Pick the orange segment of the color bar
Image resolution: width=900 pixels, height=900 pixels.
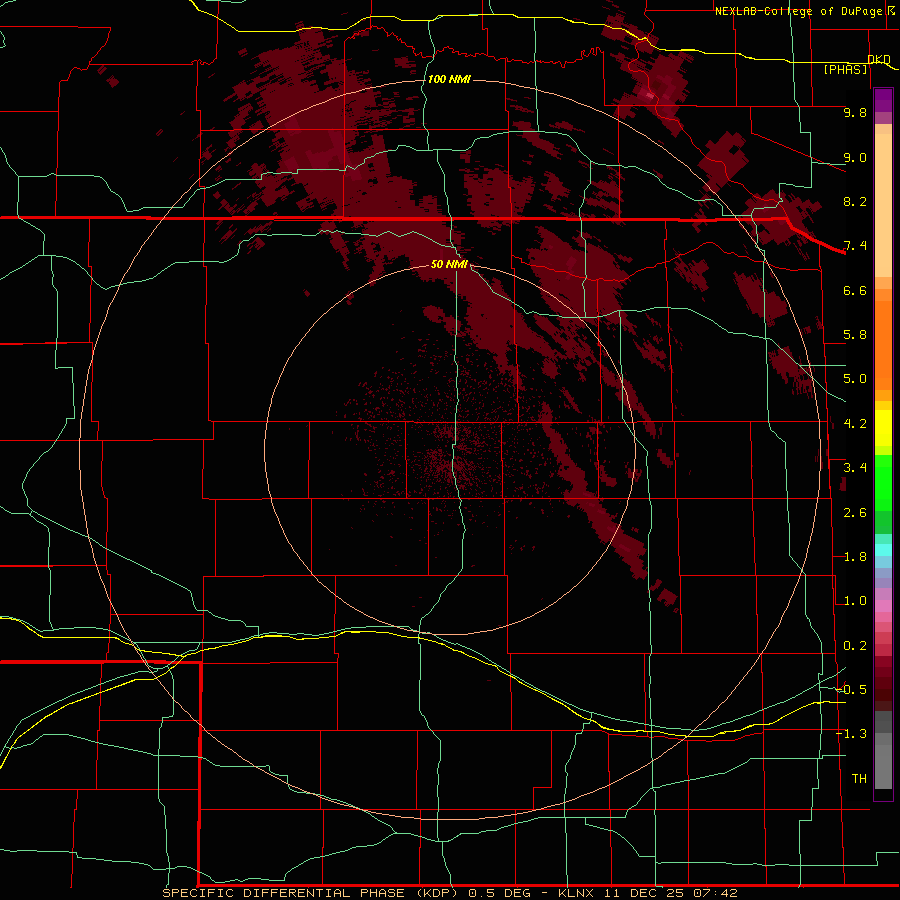tap(883, 346)
